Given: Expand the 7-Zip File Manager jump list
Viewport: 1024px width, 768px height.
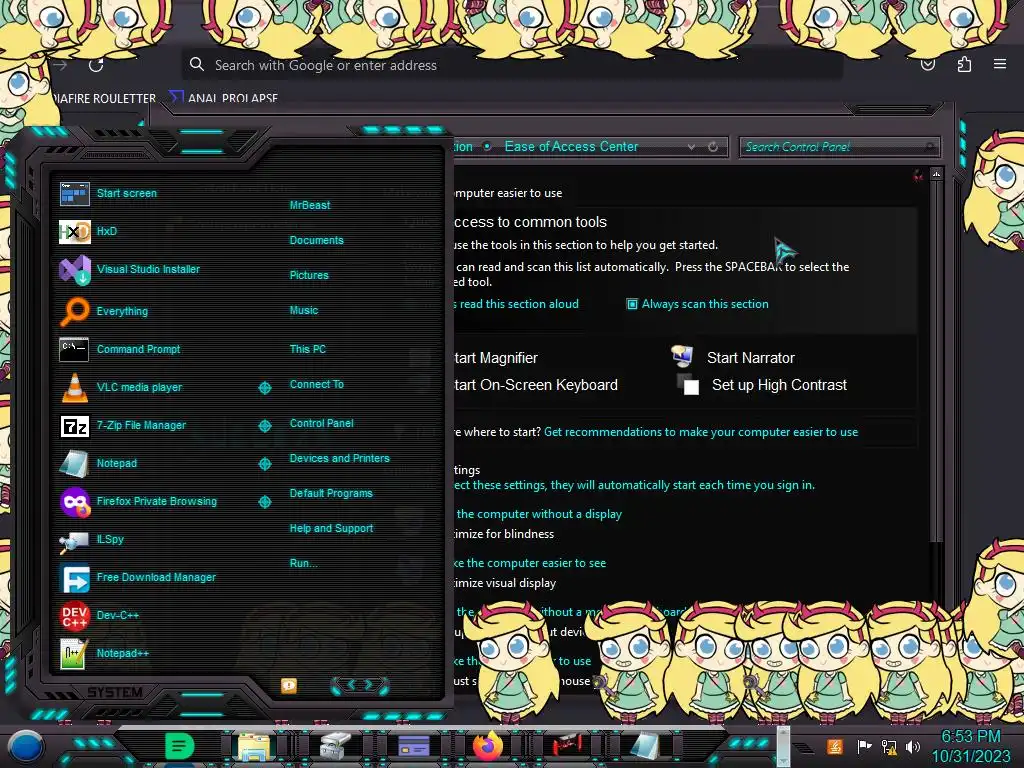Looking at the screenshot, I should [264, 426].
